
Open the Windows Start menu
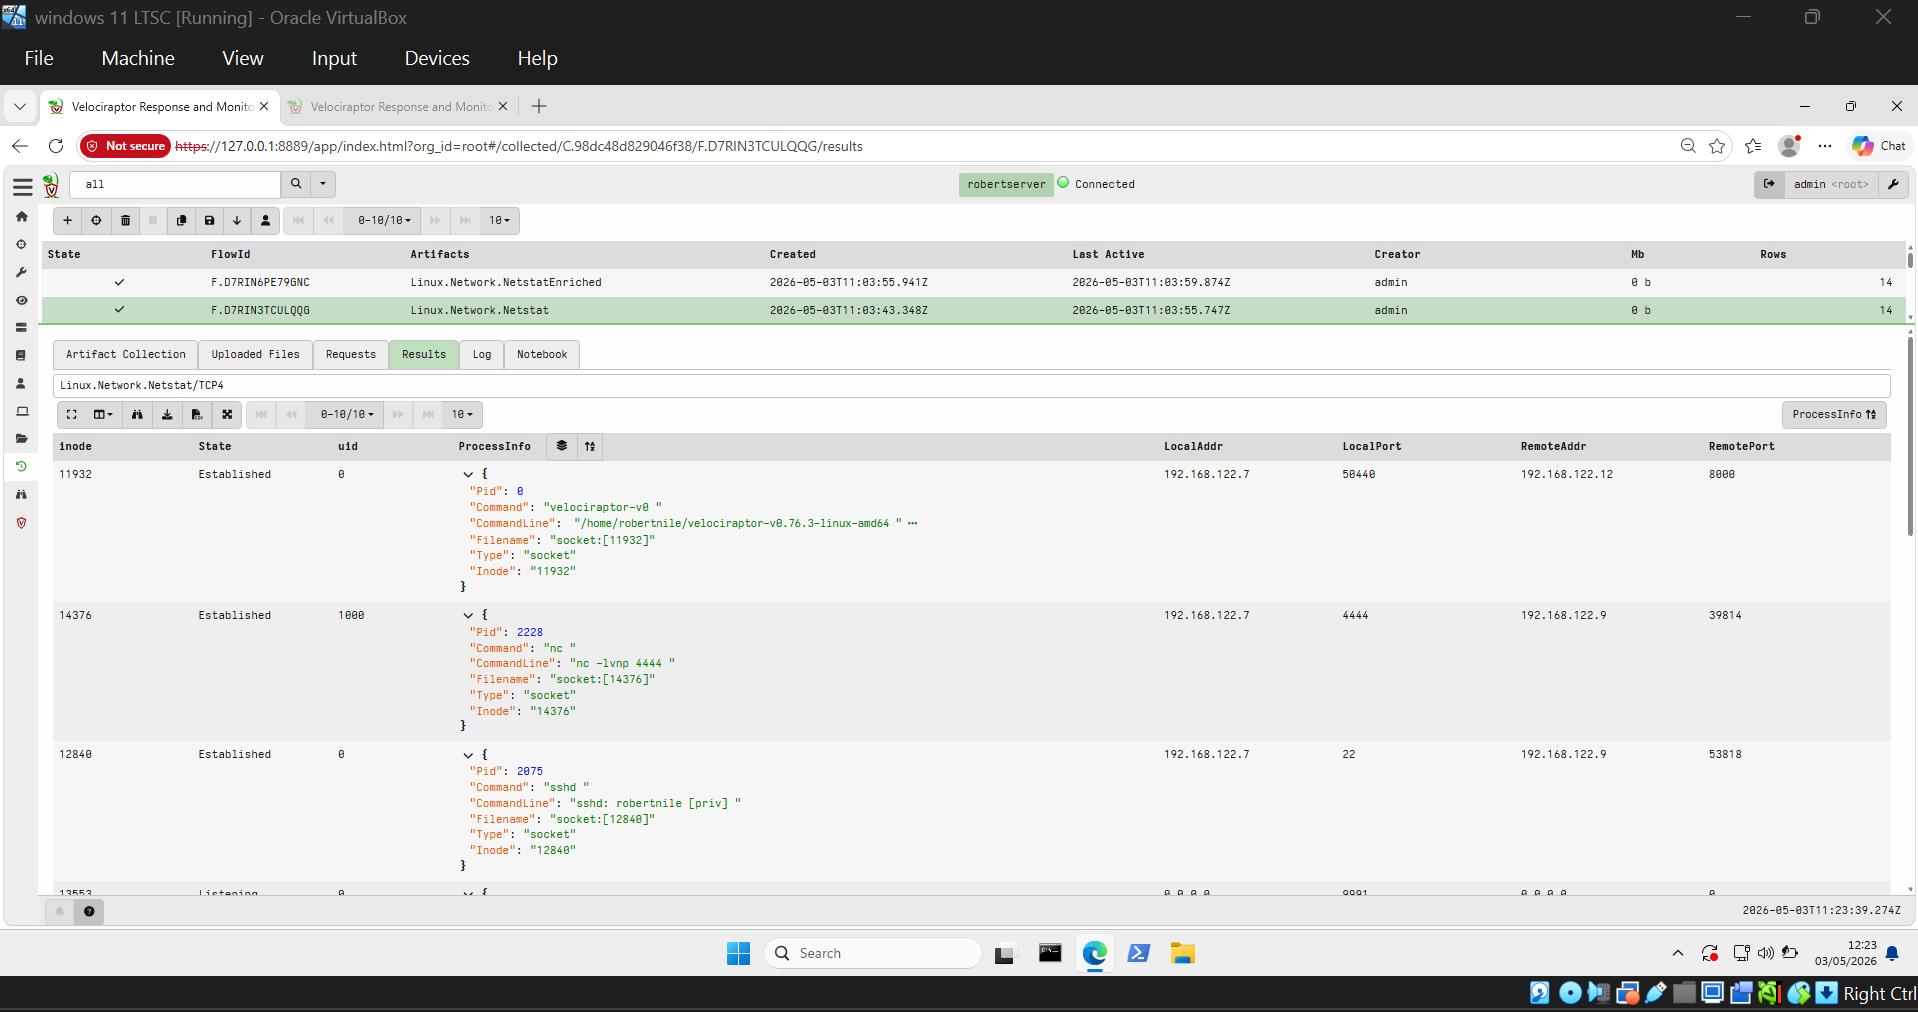coord(738,953)
